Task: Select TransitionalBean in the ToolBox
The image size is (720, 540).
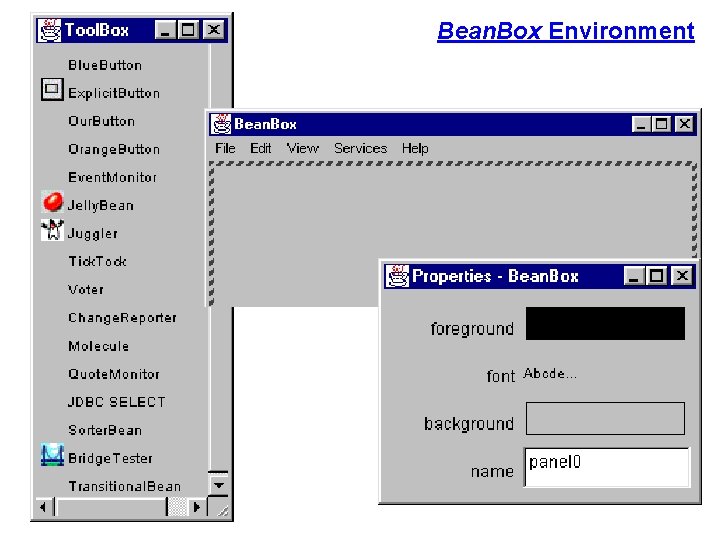Action: click(124, 486)
